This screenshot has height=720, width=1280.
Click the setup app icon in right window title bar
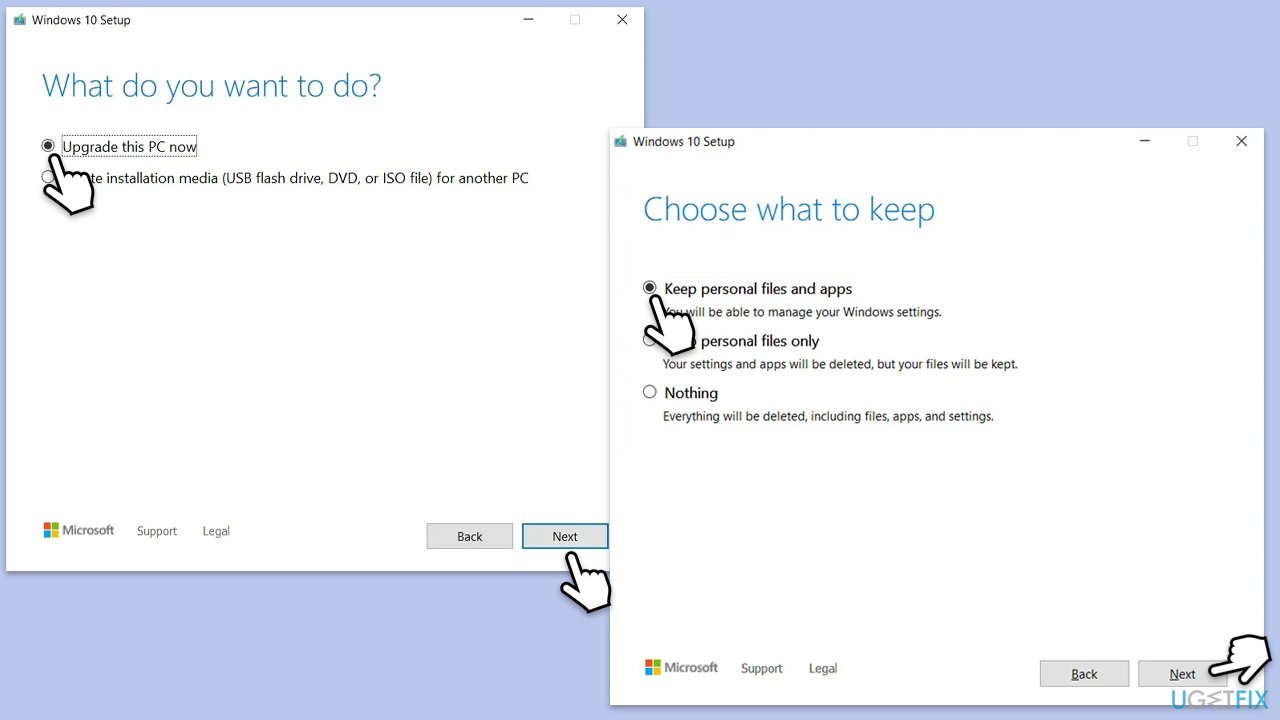[x=621, y=141]
